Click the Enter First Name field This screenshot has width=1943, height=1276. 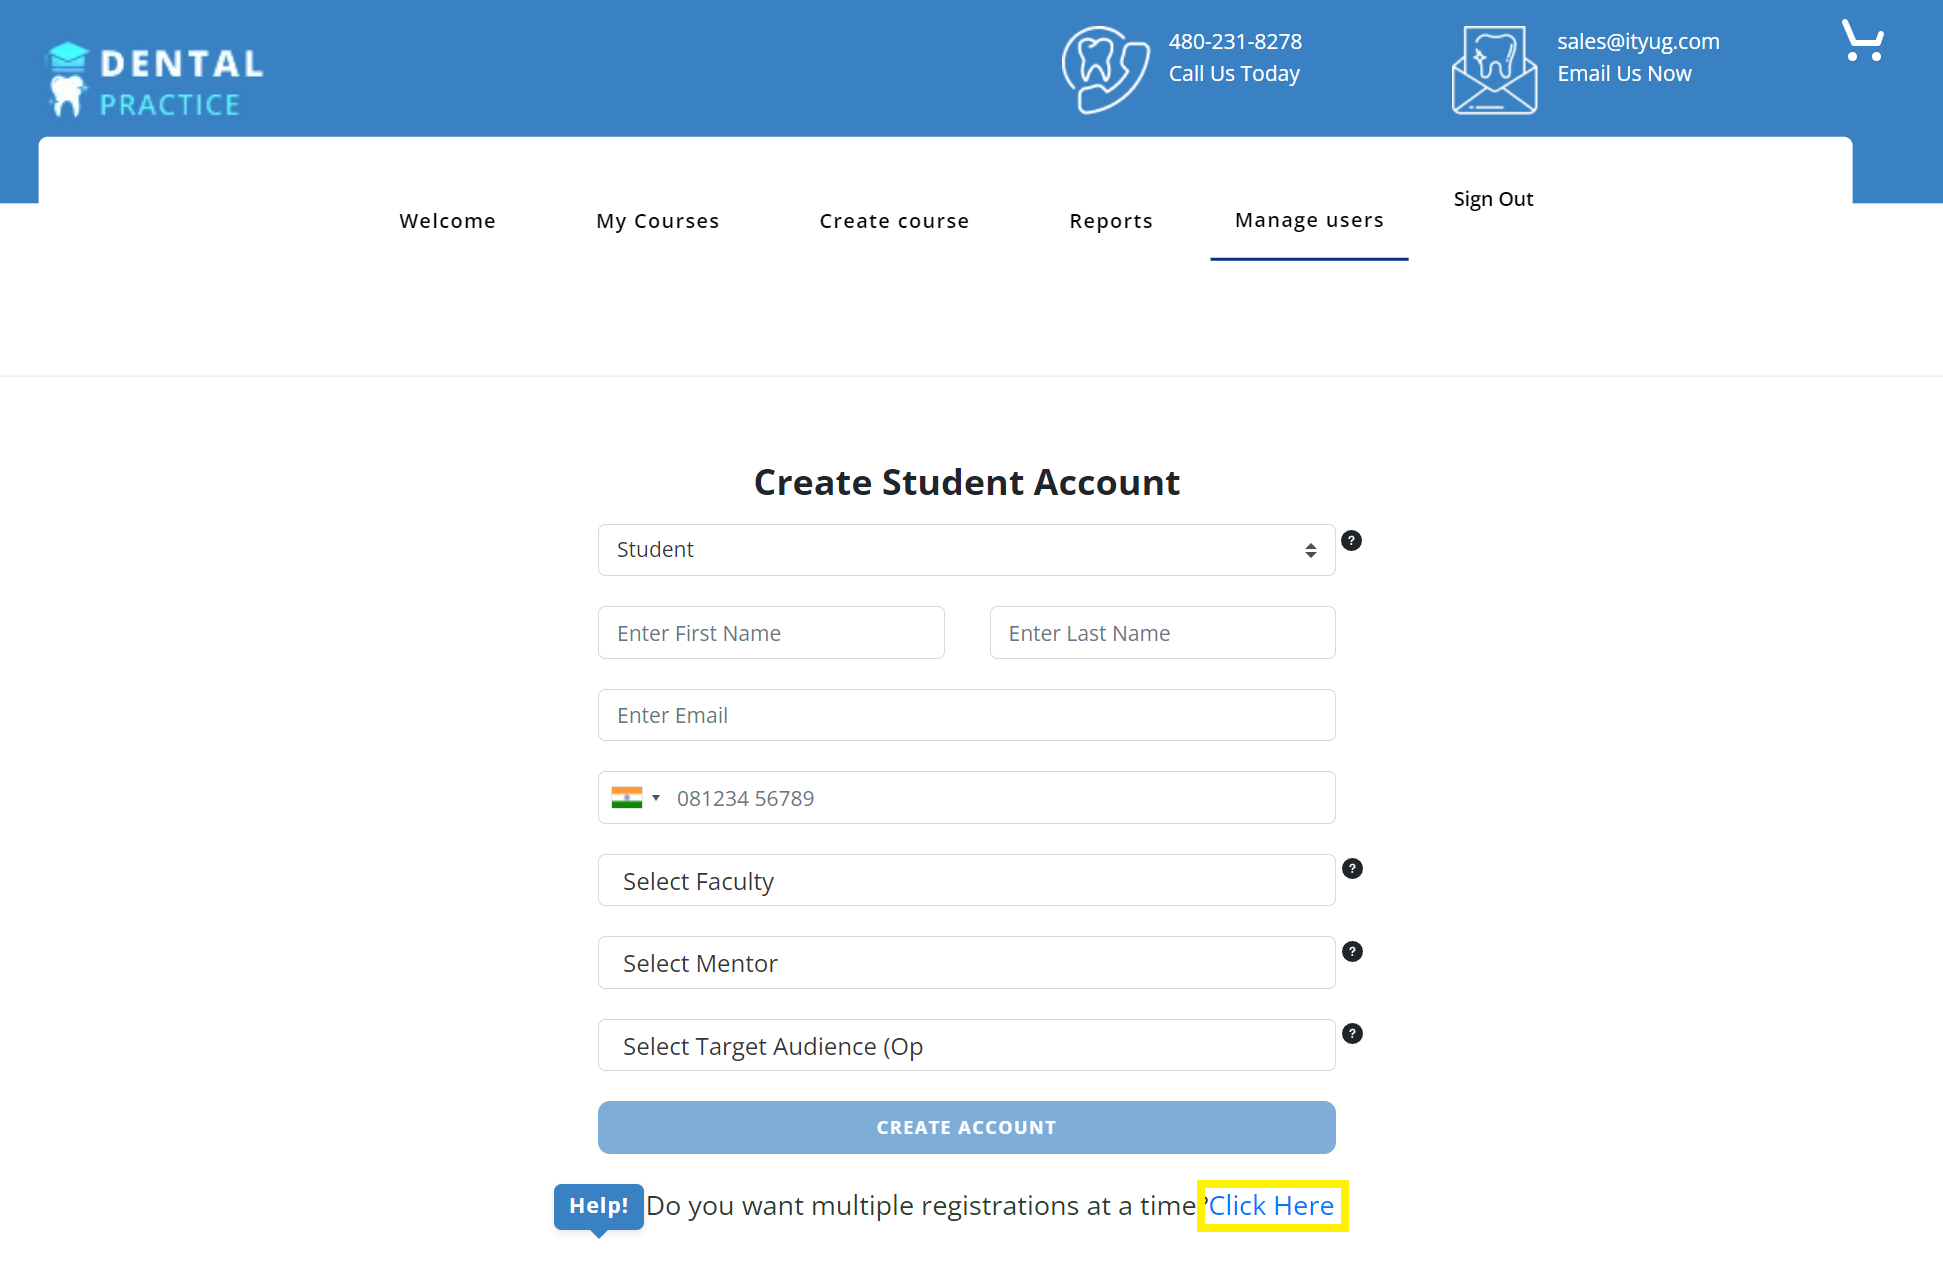(771, 633)
